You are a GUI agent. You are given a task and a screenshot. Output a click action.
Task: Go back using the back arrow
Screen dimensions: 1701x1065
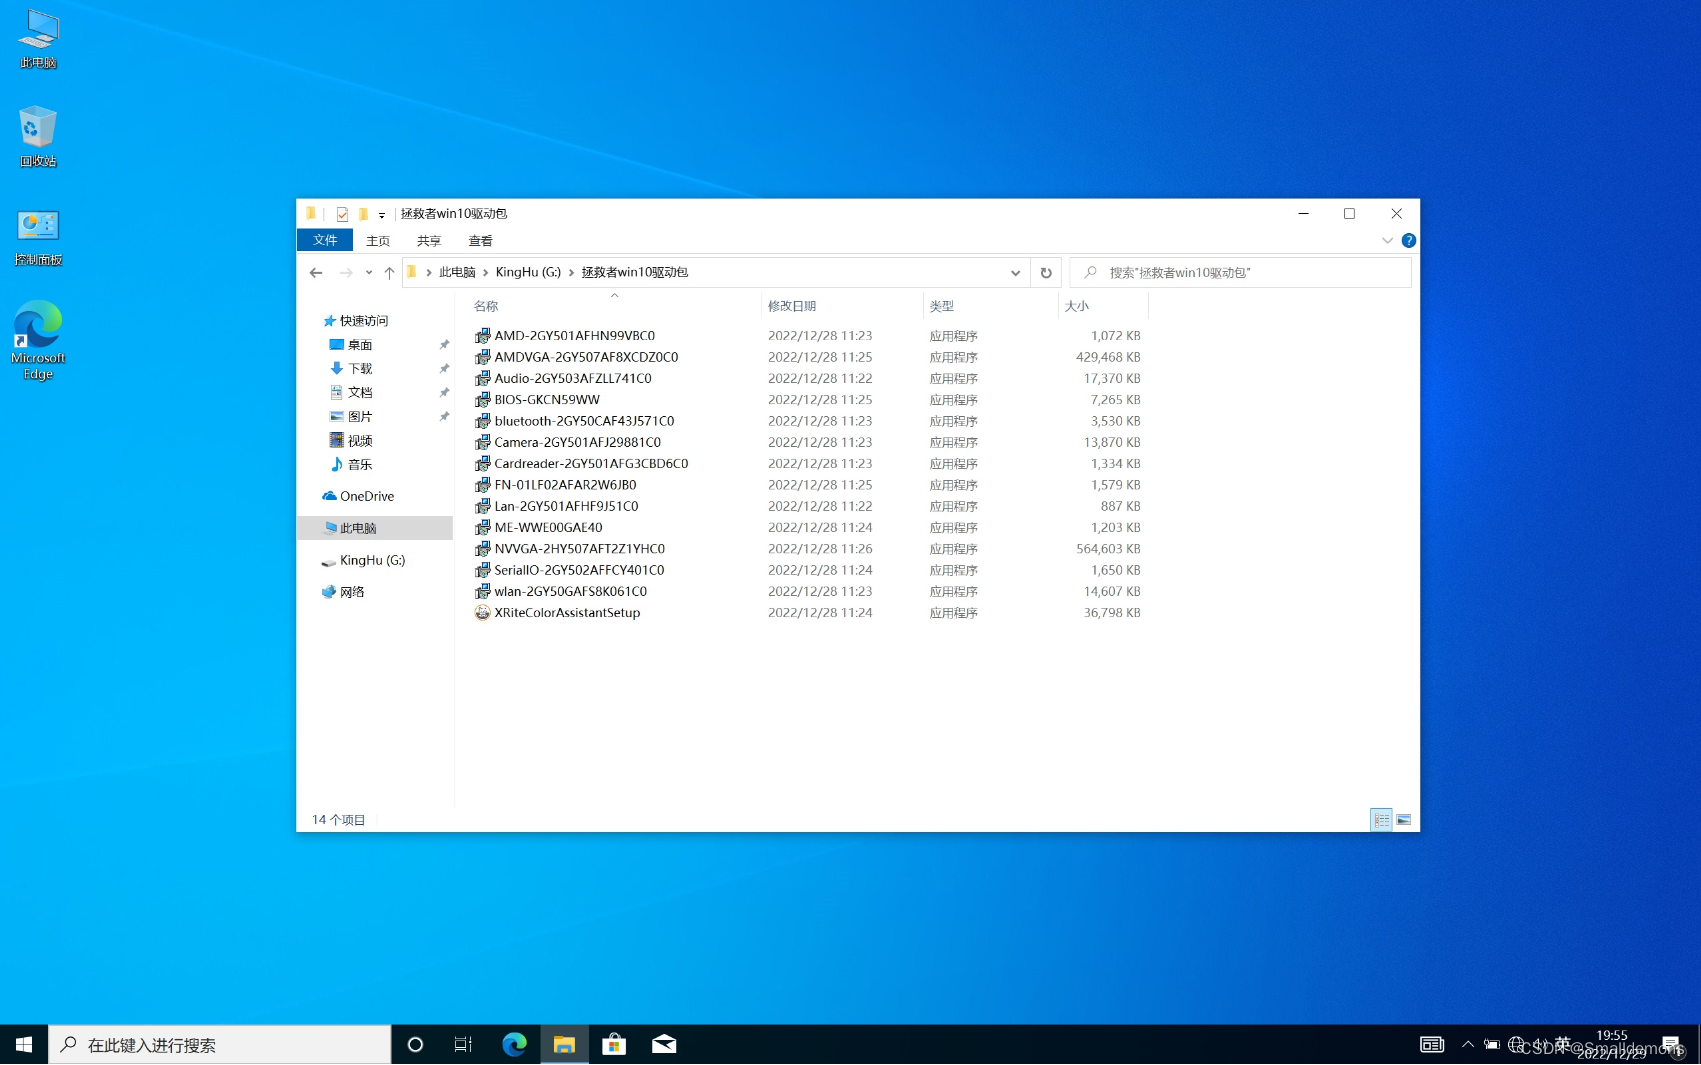click(x=316, y=272)
